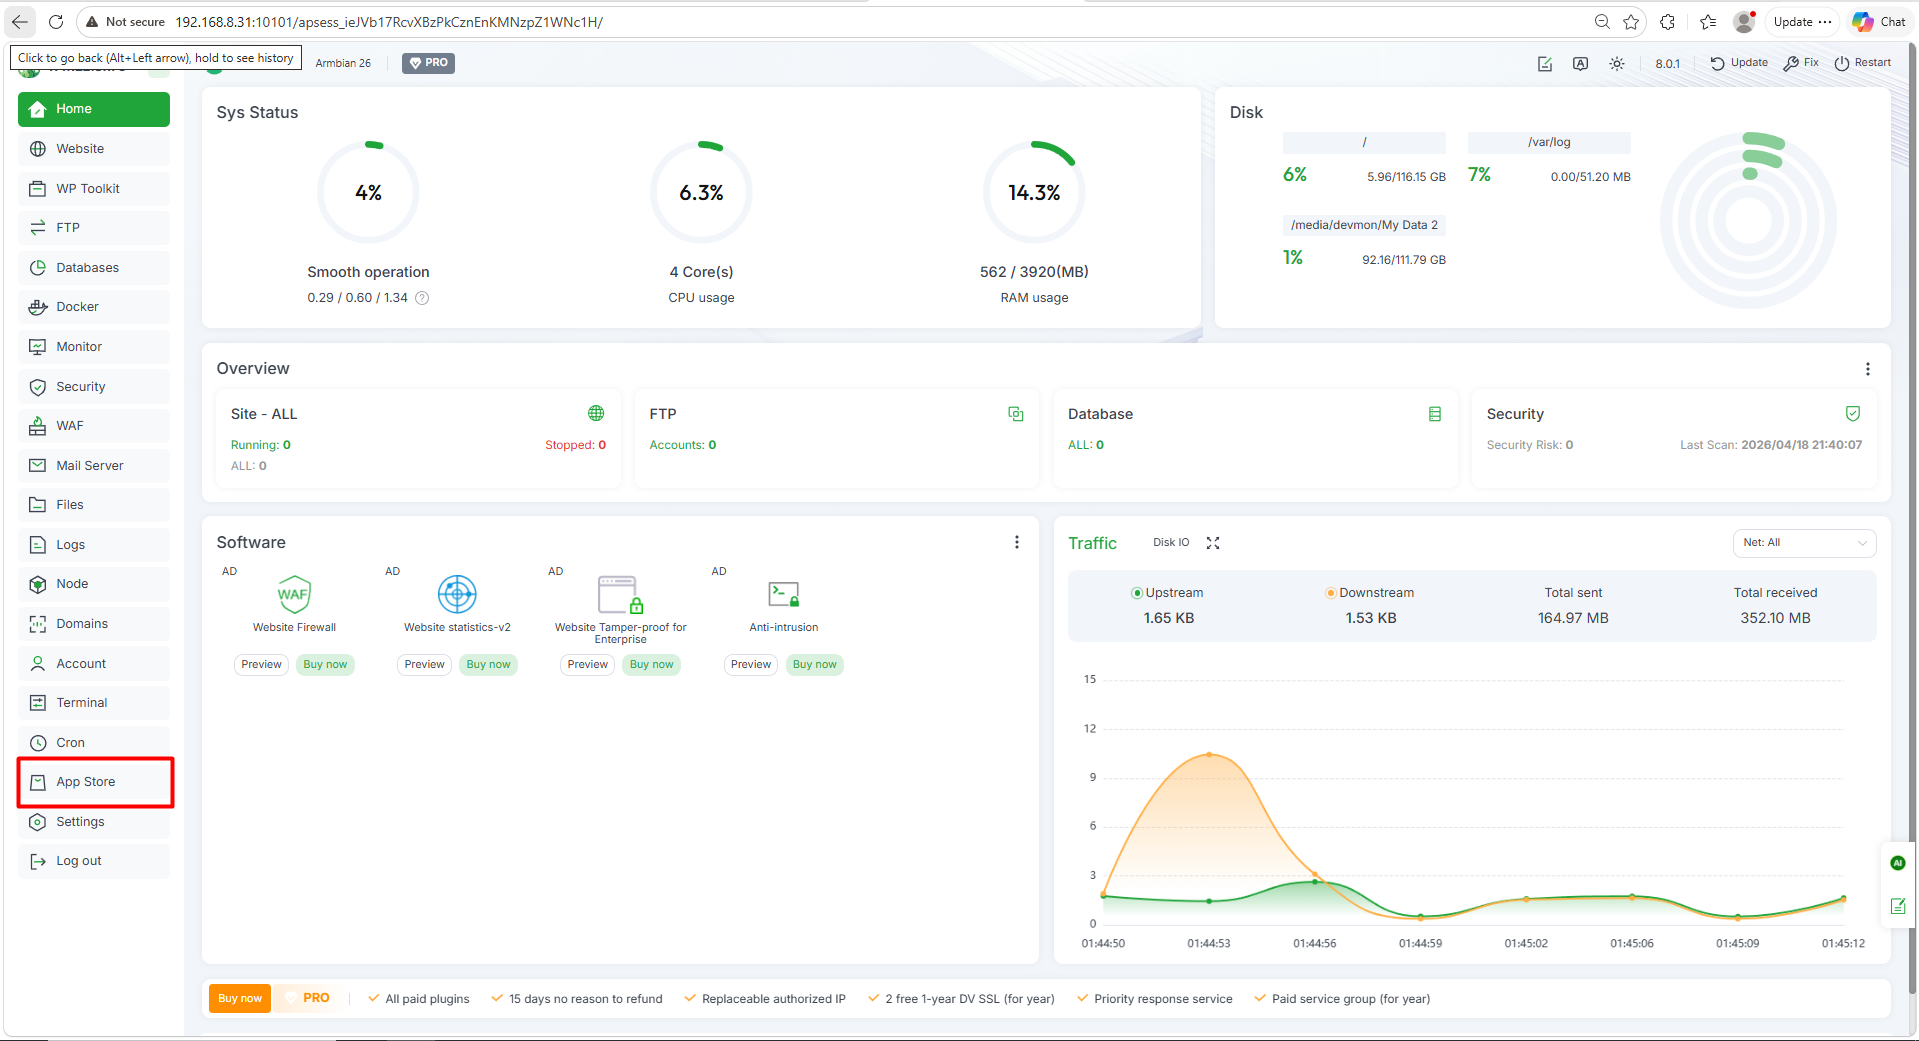Expand the traffic chart to fullscreen

(x=1213, y=543)
